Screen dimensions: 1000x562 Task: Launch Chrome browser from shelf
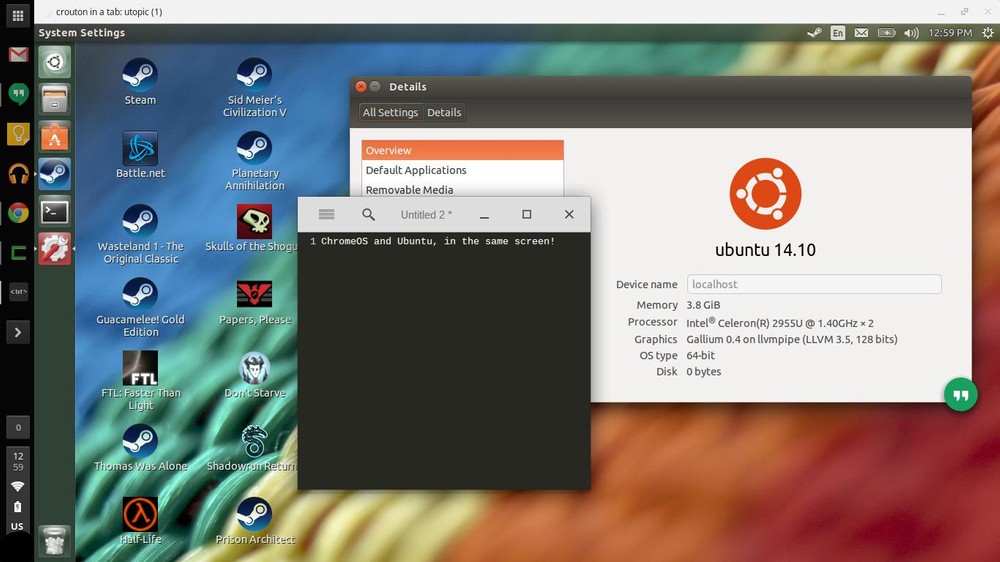pos(18,213)
